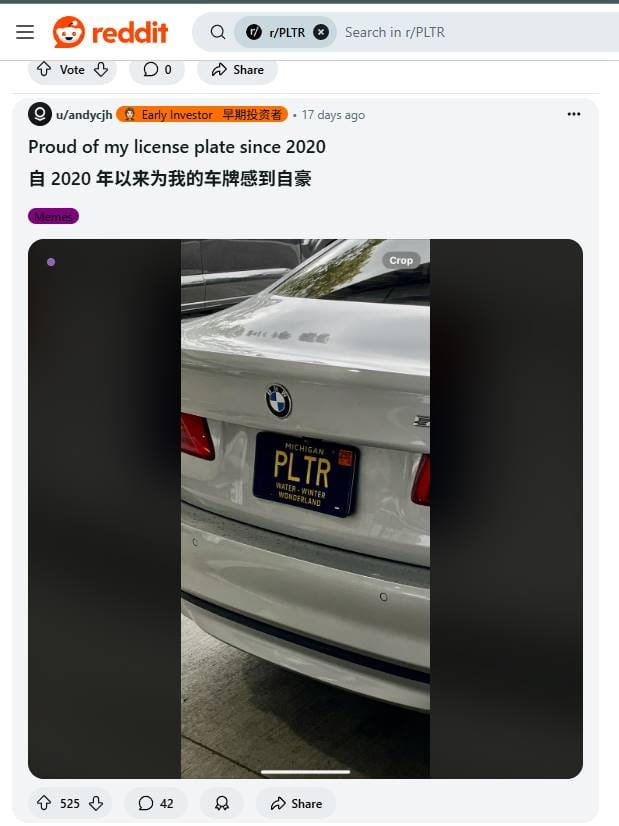Go to the Reddit home logo
619x826 pixels.
pos(110,32)
